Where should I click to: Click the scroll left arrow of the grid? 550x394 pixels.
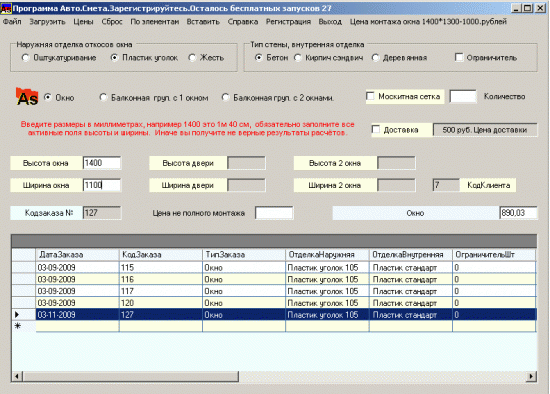coord(16,376)
